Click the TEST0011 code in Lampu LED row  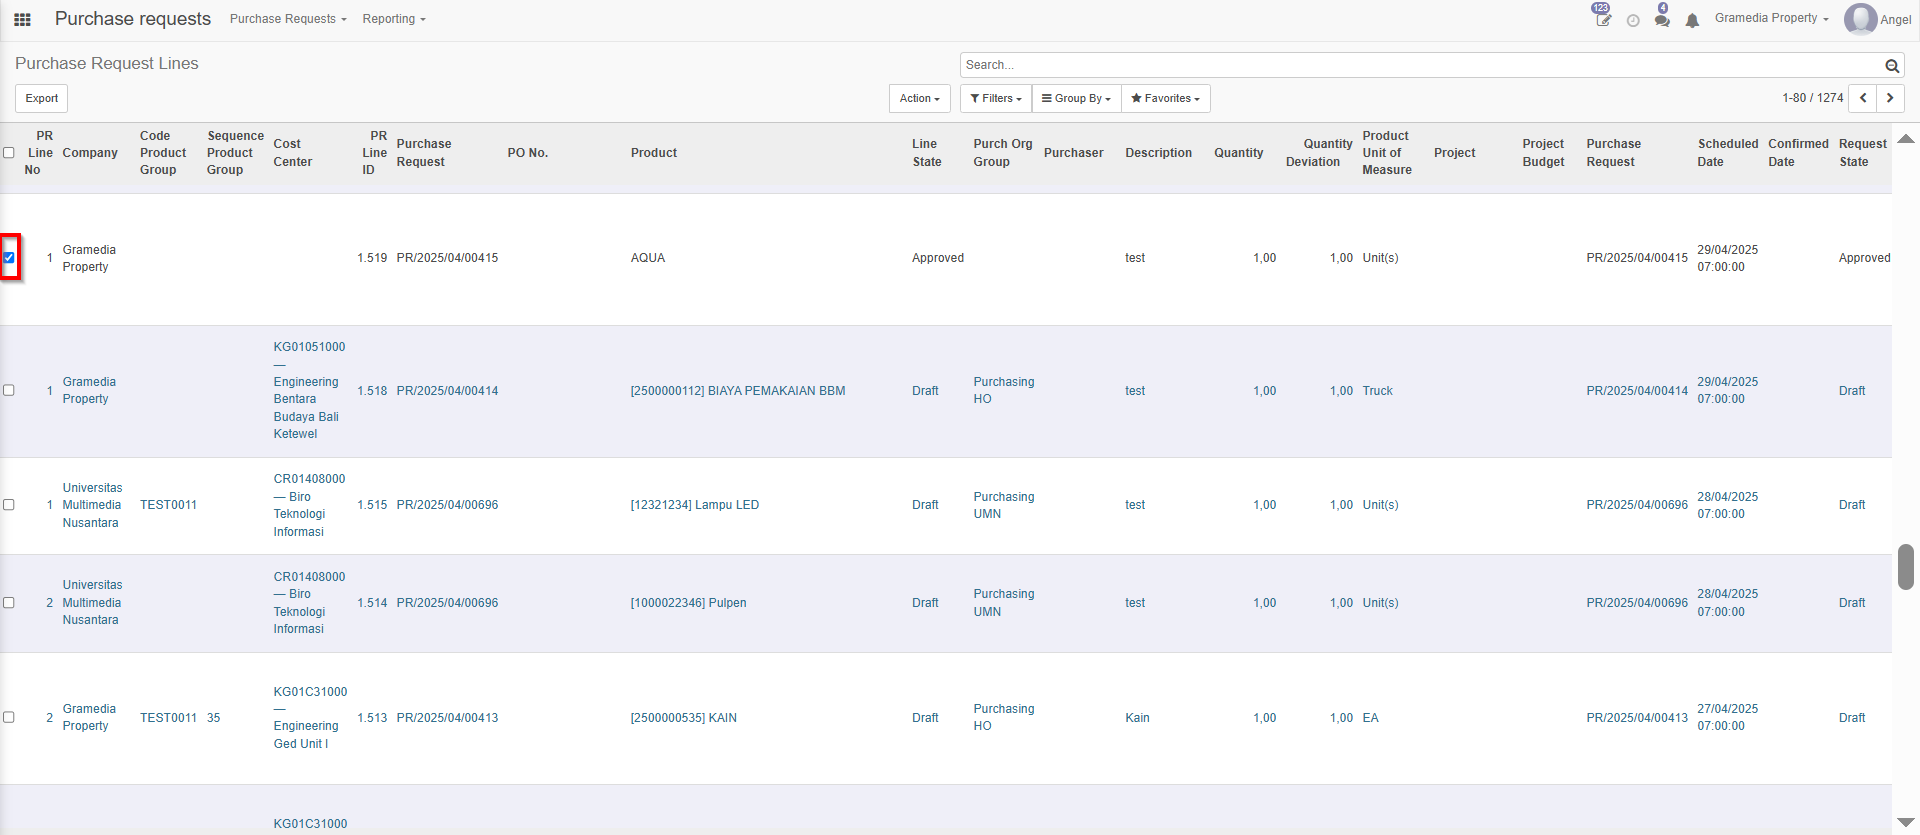pos(168,505)
